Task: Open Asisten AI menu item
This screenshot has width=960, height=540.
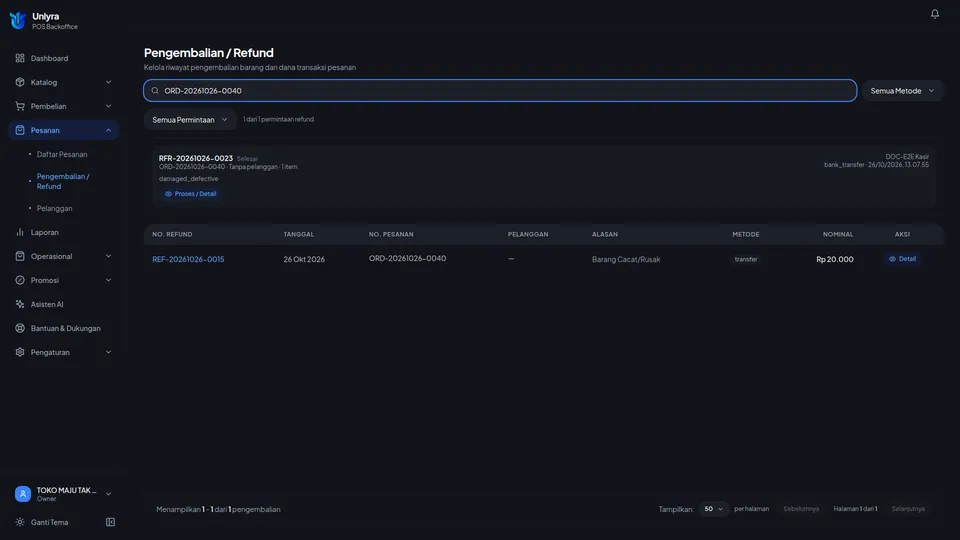Action: tap(64, 304)
